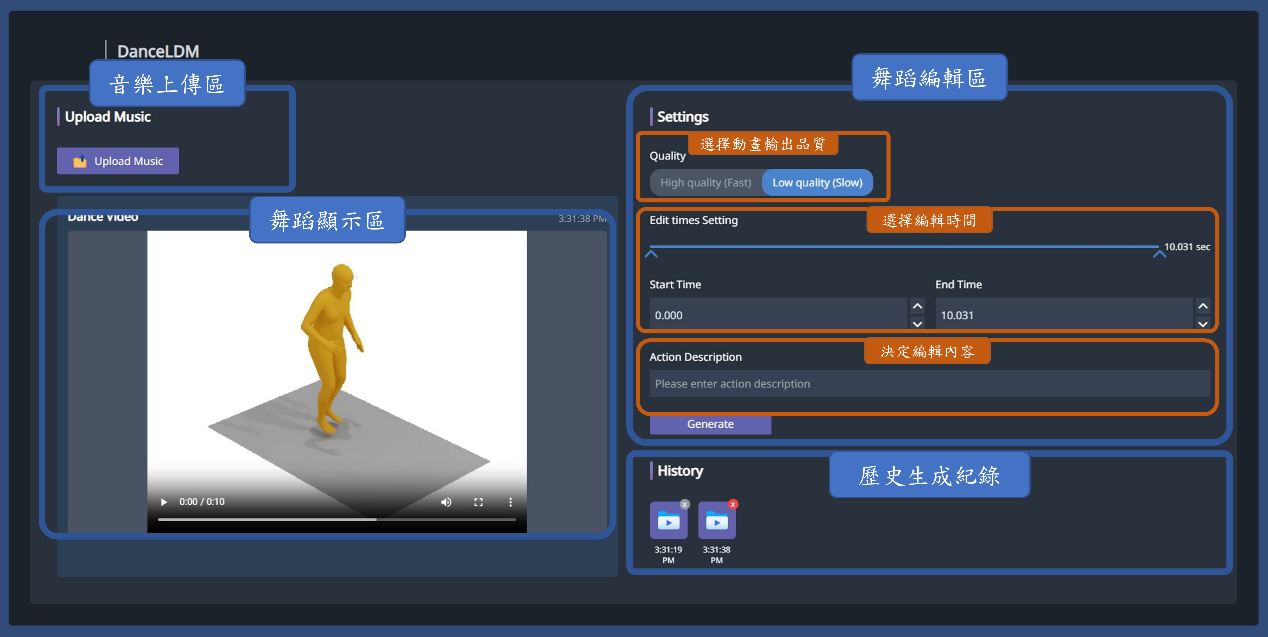Select High quality (Fast) option
This screenshot has width=1268, height=637.
pyautogui.click(x=706, y=183)
